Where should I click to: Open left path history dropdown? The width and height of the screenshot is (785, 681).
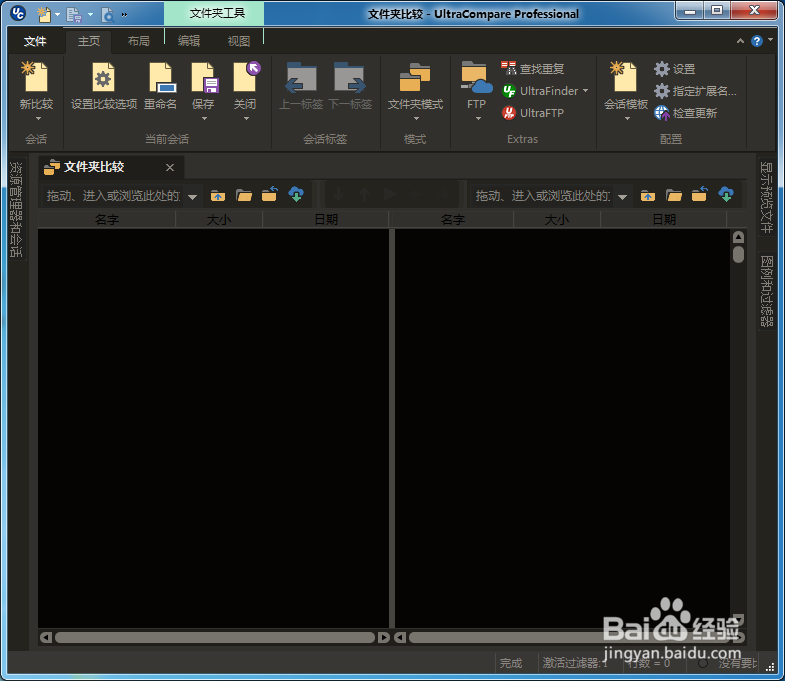pyautogui.click(x=192, y=197)
